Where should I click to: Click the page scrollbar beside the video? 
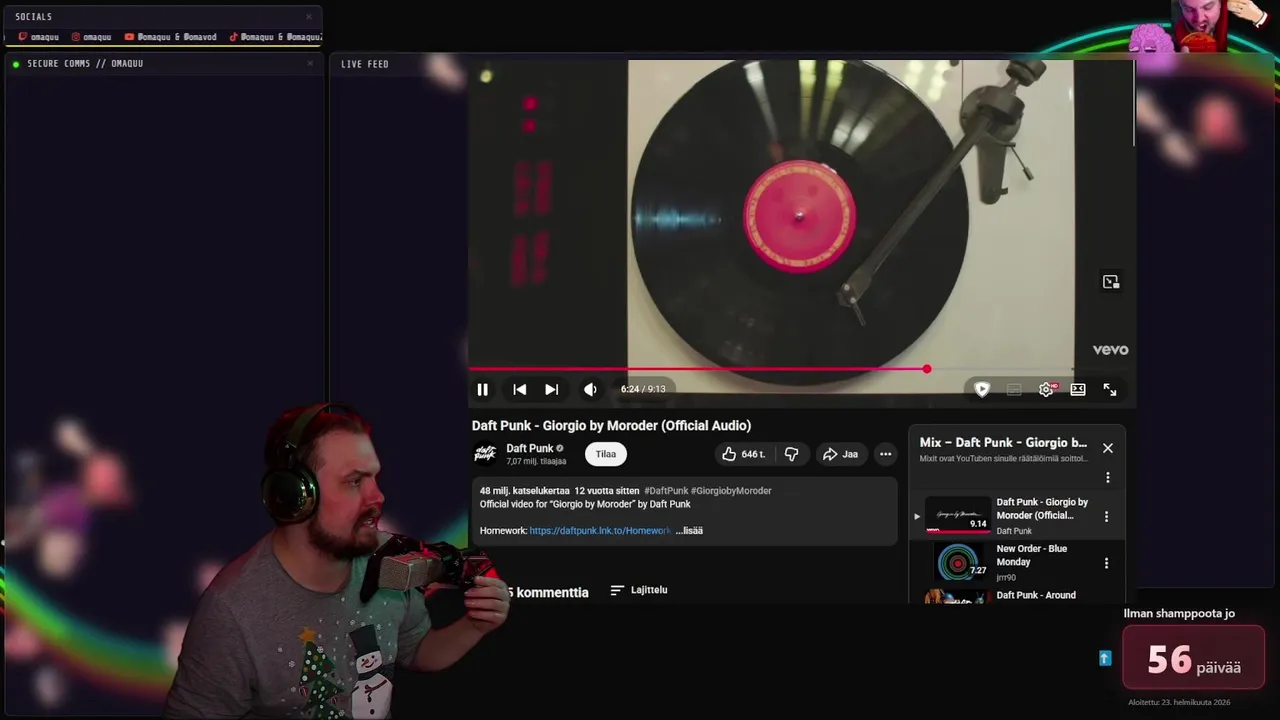1134,105
